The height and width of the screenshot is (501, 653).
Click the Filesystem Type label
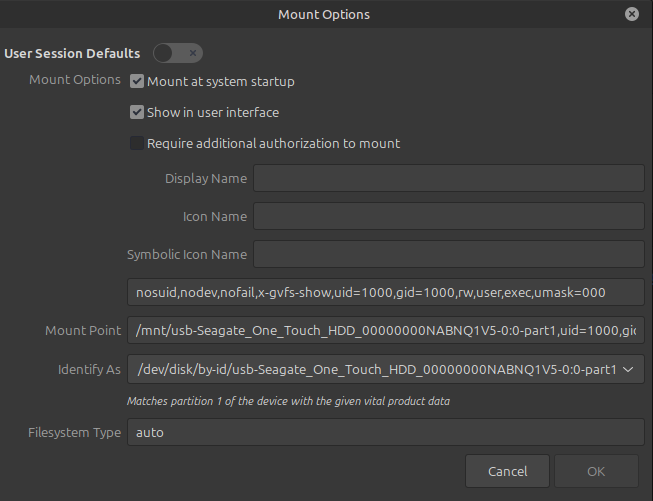pos(75,432)
